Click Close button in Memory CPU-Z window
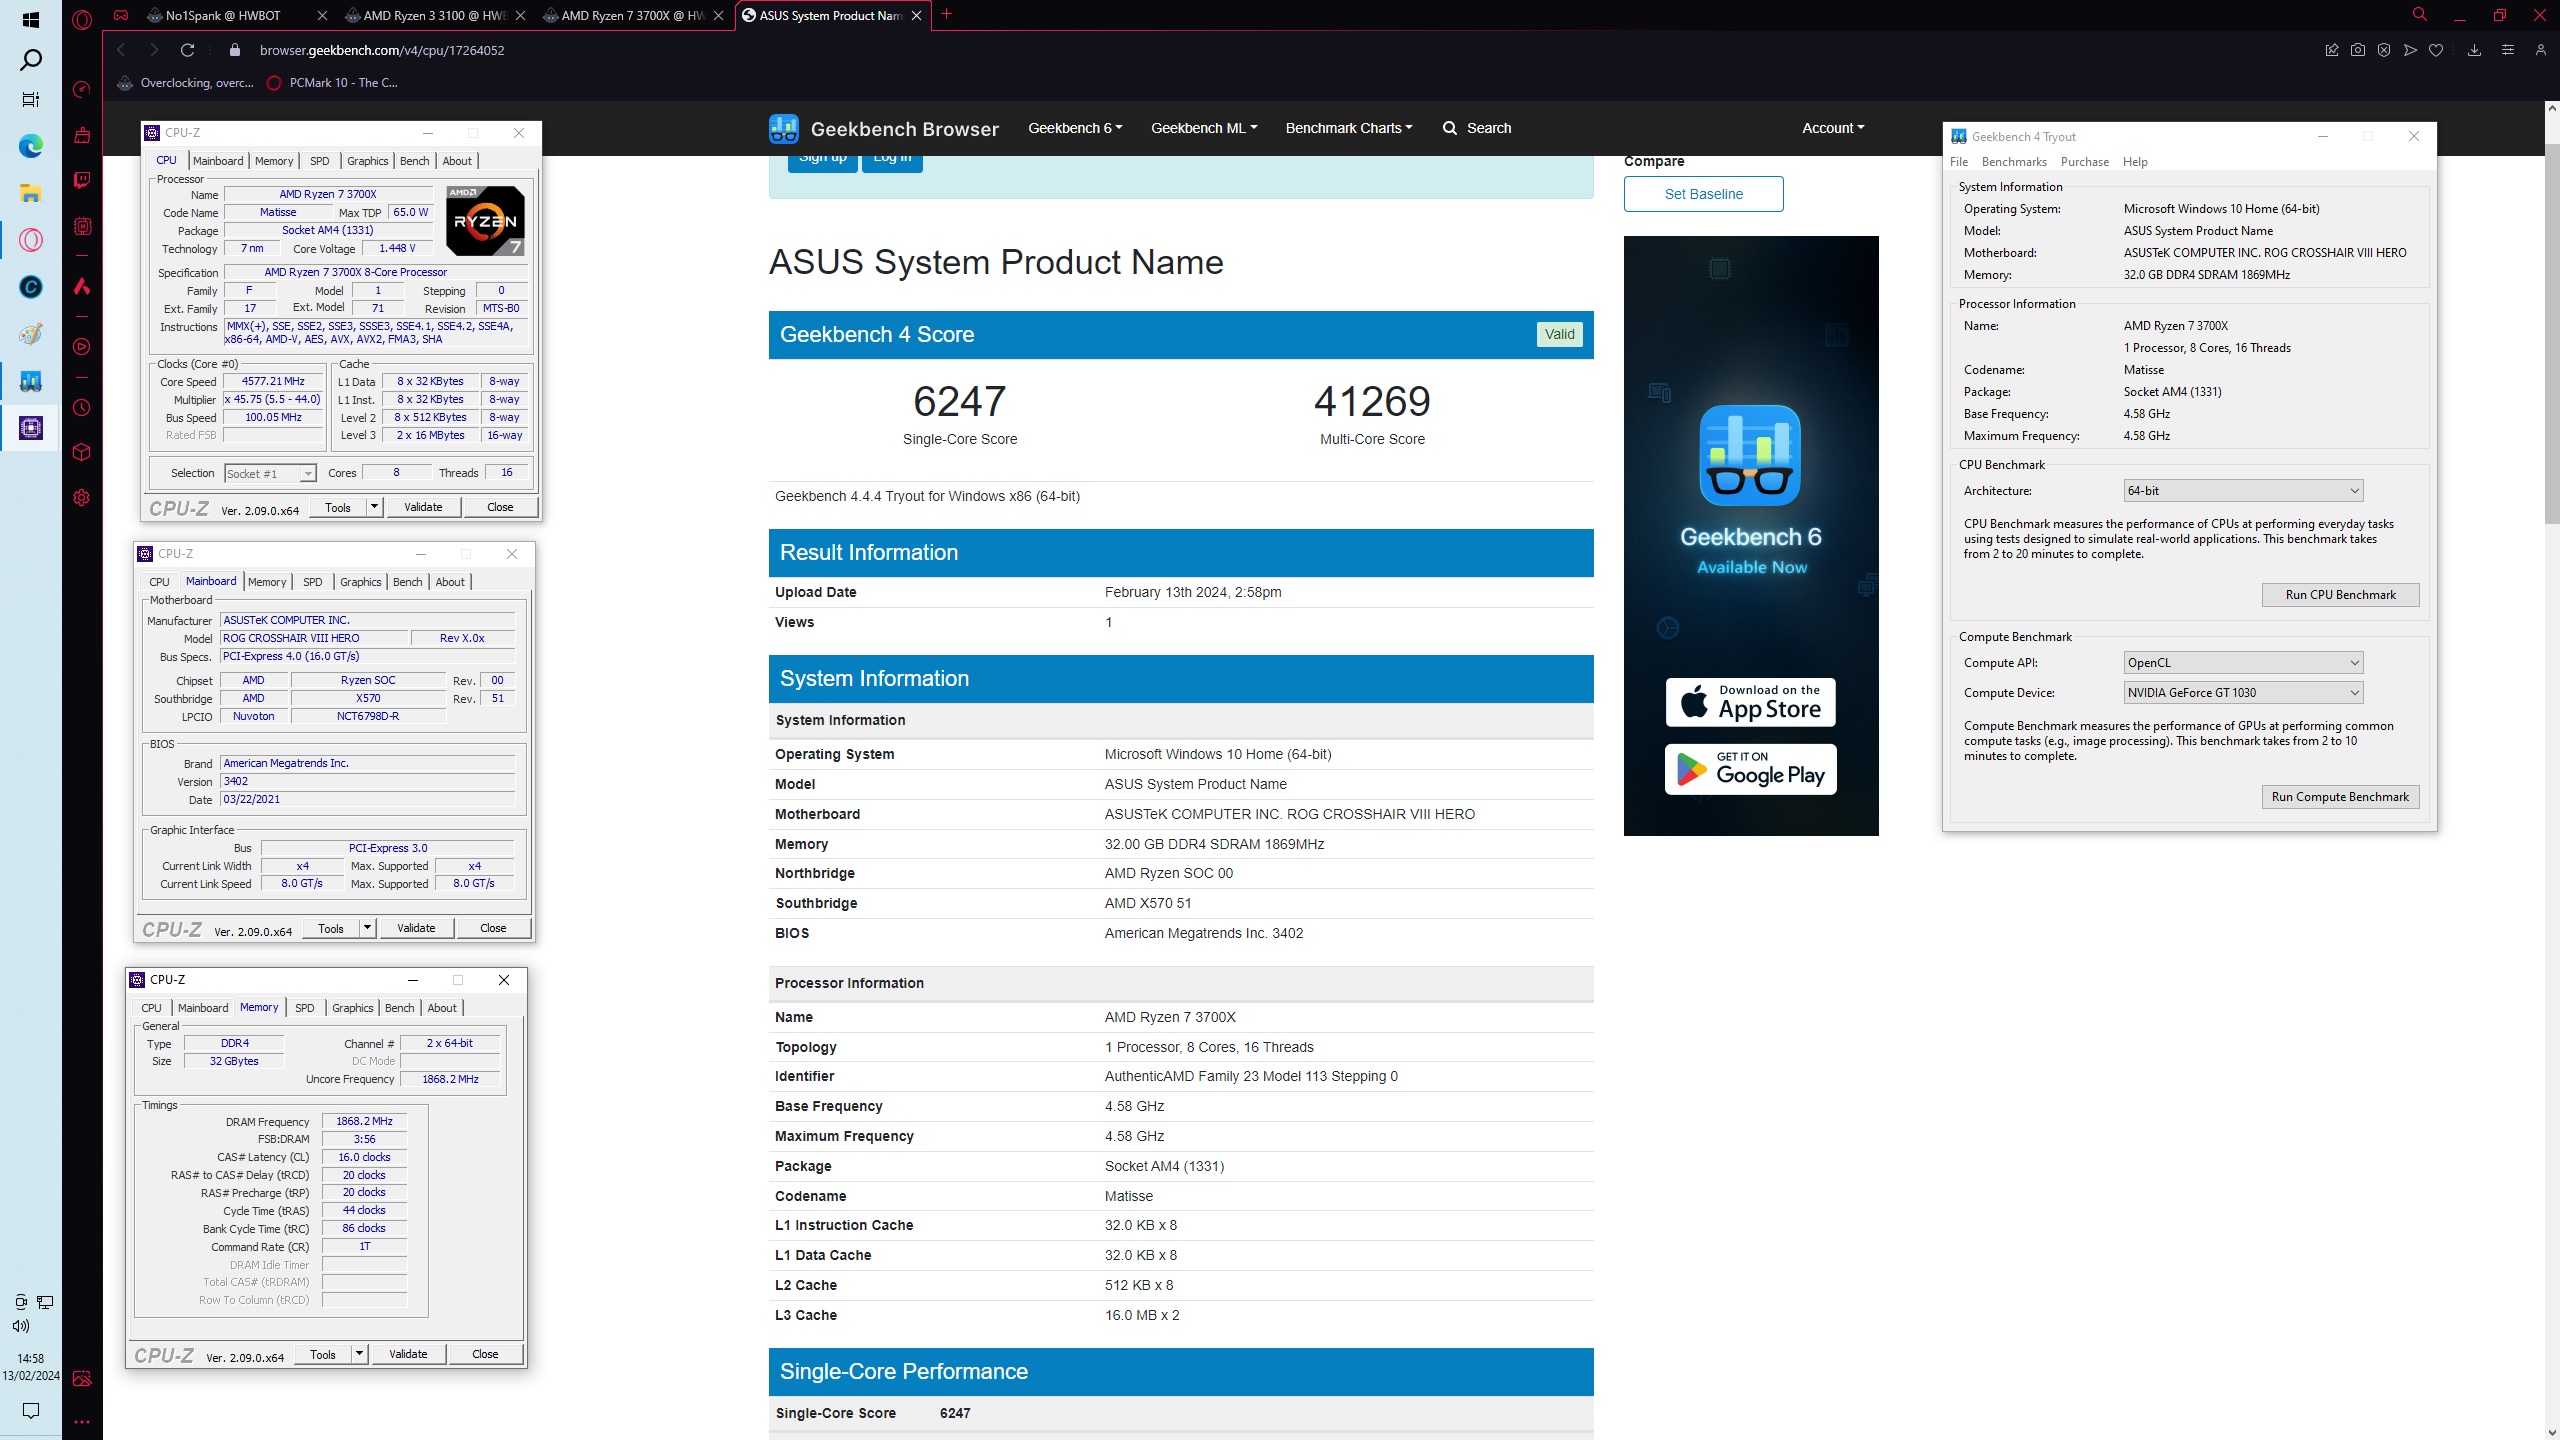Image resolution: width=2560 pixels, height=1440 pixels. 485,1354
